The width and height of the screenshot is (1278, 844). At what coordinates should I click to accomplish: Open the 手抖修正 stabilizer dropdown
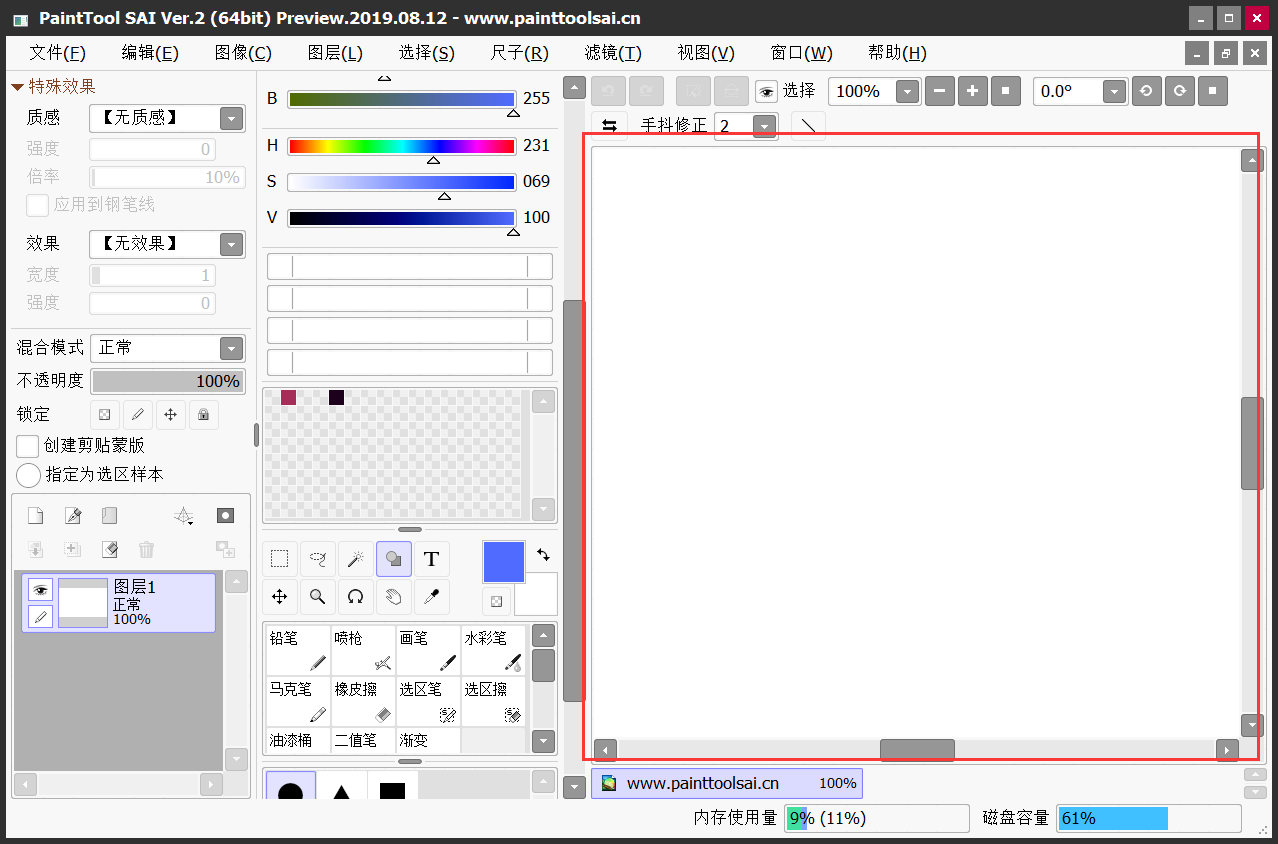765,126
